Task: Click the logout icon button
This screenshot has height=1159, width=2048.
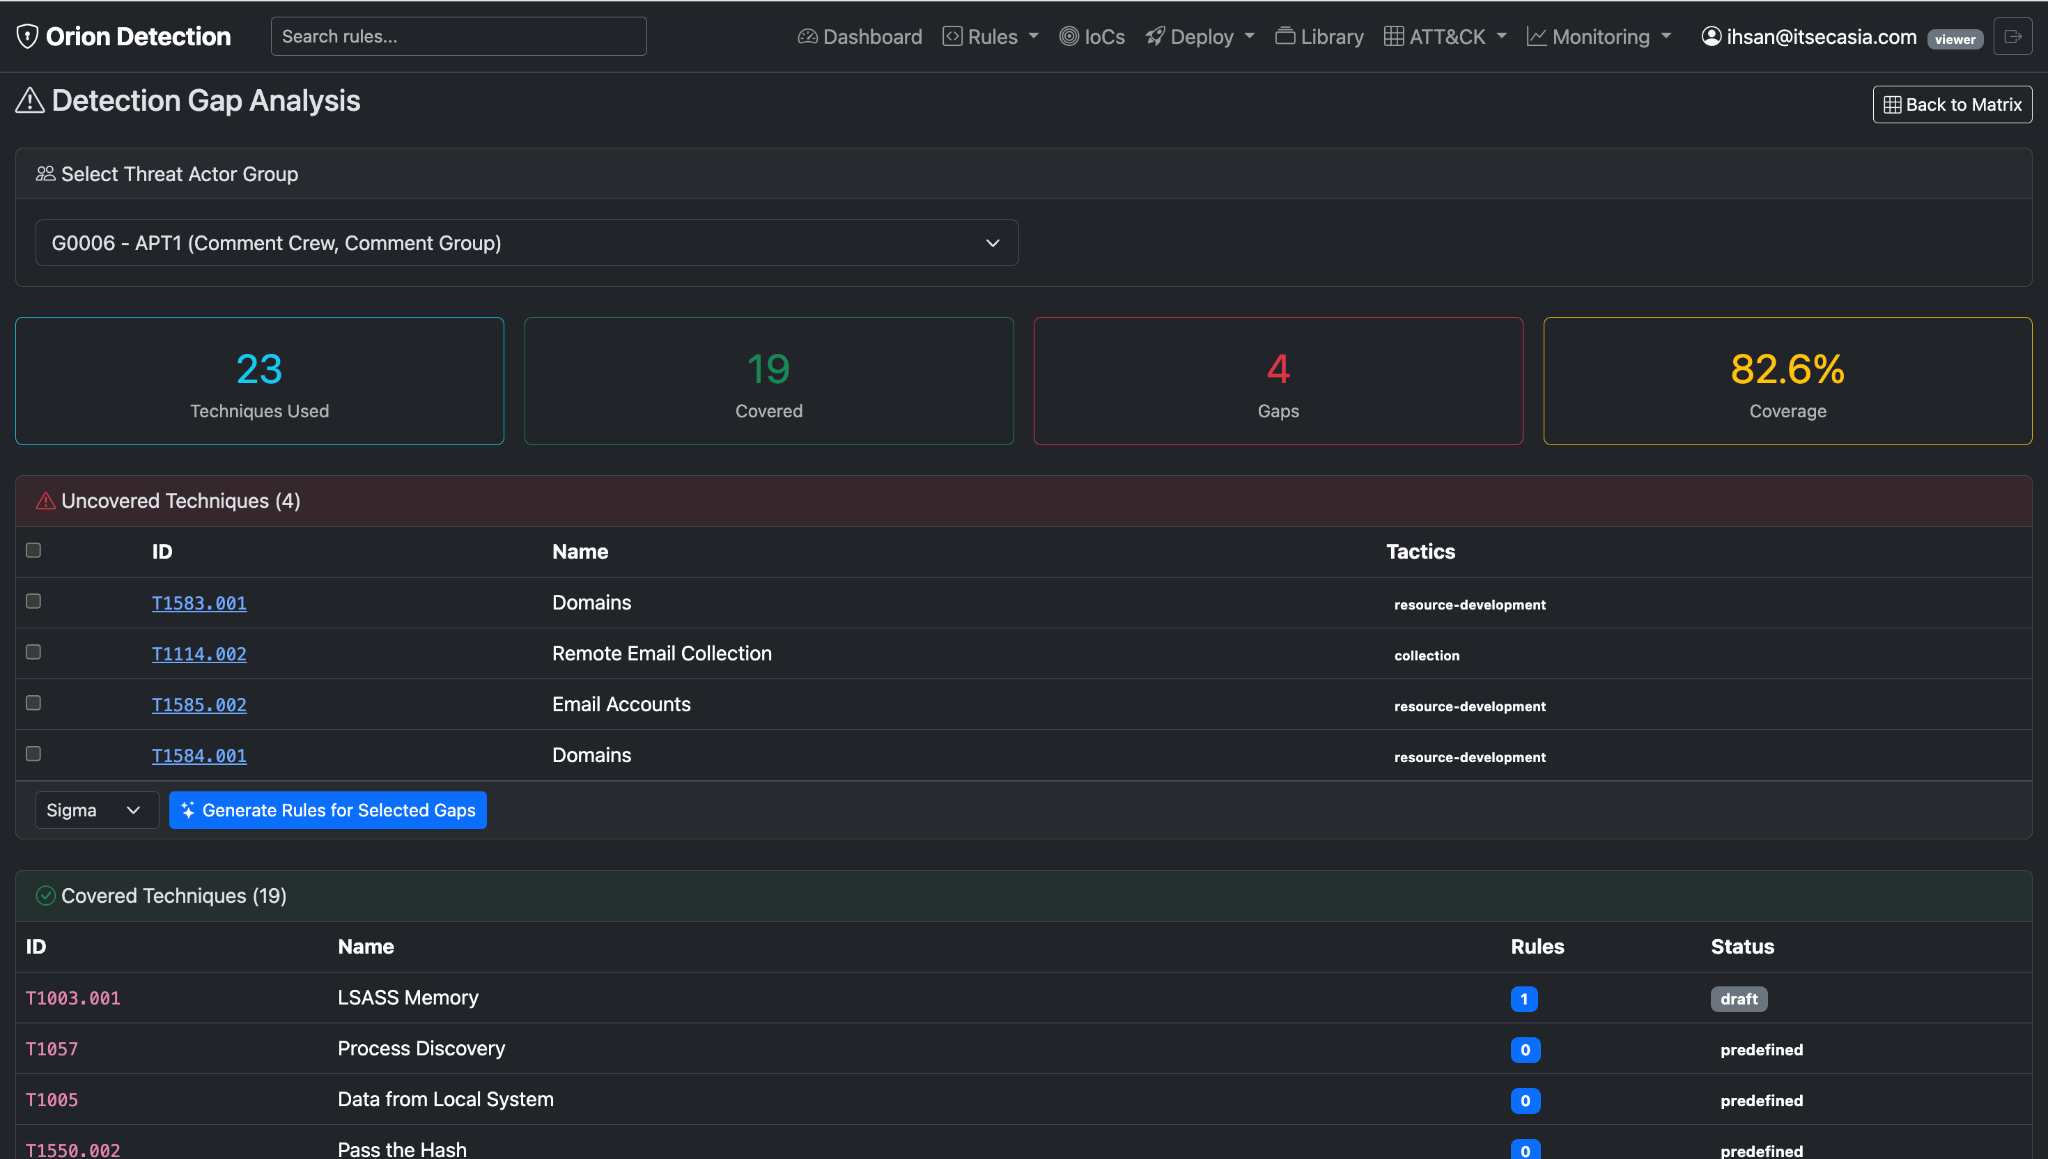Action: [2013, 37]
